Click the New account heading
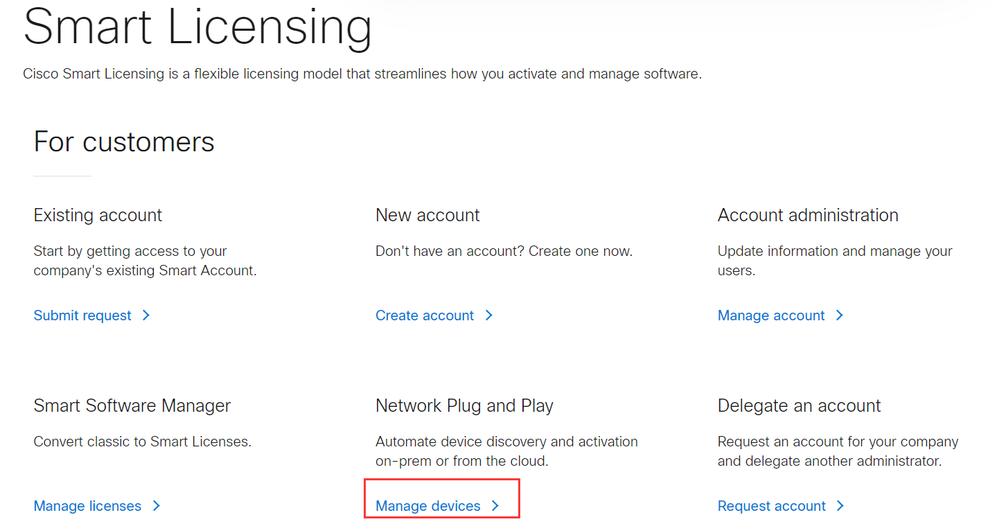This screenshot has height=527, width=999. pos(428,215)
